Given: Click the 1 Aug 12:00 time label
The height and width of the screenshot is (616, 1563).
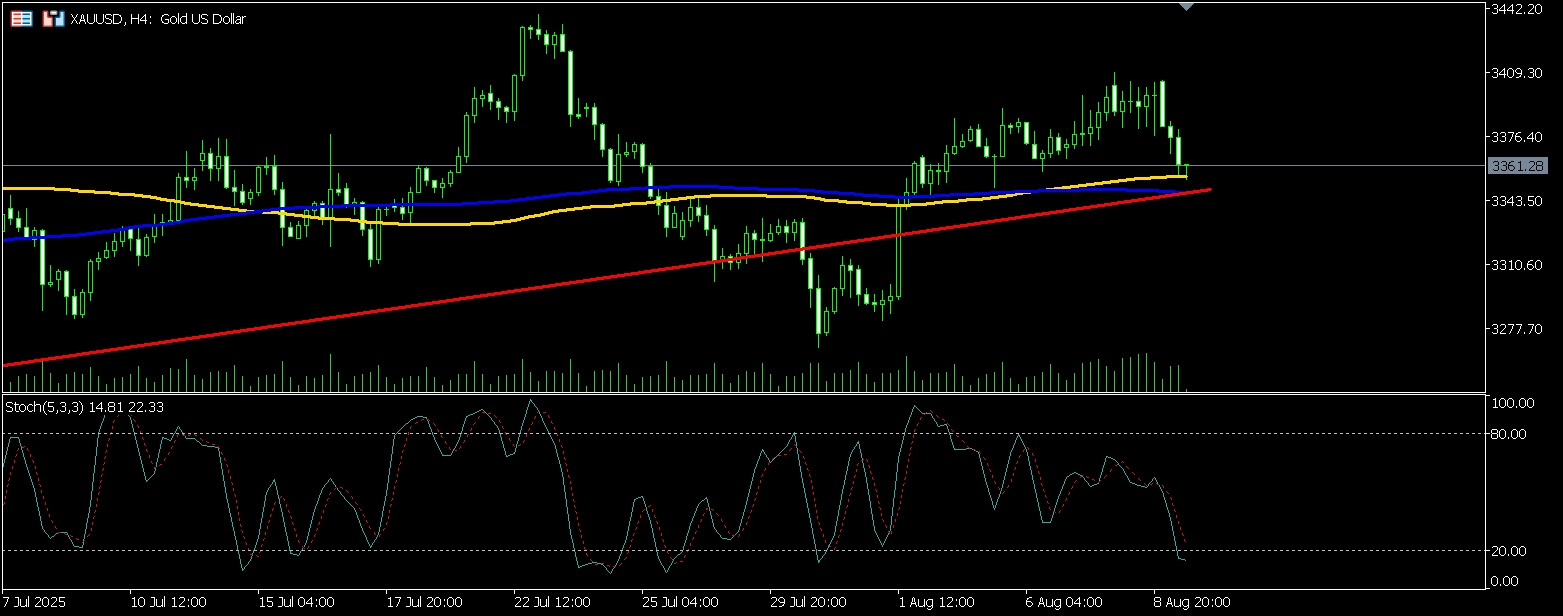Looking at the screenshot, I should (936, 603).
